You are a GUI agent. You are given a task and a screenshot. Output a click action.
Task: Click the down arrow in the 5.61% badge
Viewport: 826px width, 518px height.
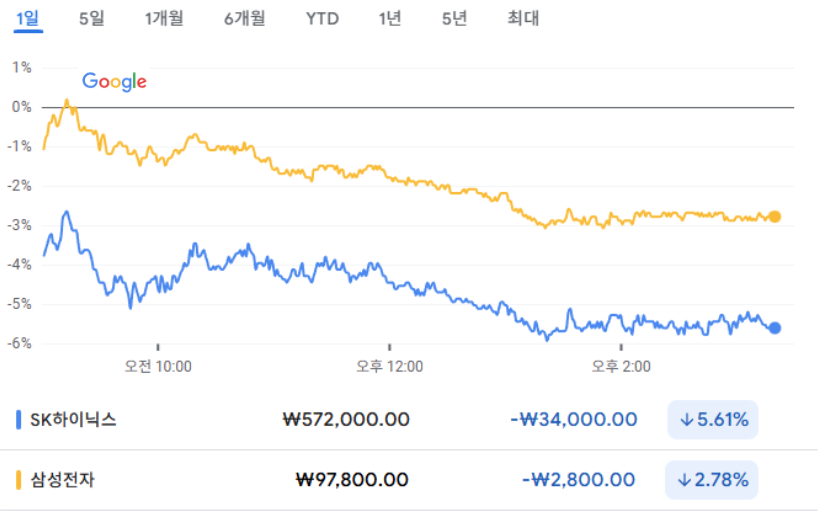point(686,420)
